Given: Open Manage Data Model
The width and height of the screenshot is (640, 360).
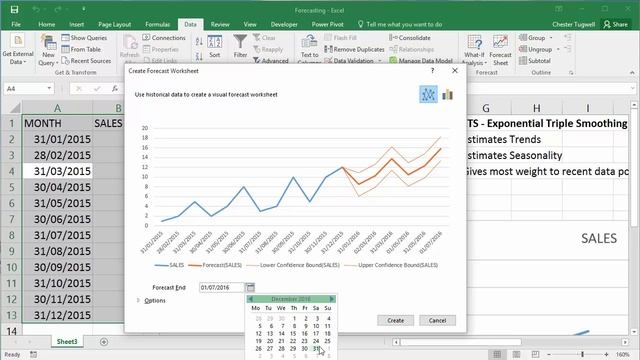Looking at the screenshot, I should 421,60.
